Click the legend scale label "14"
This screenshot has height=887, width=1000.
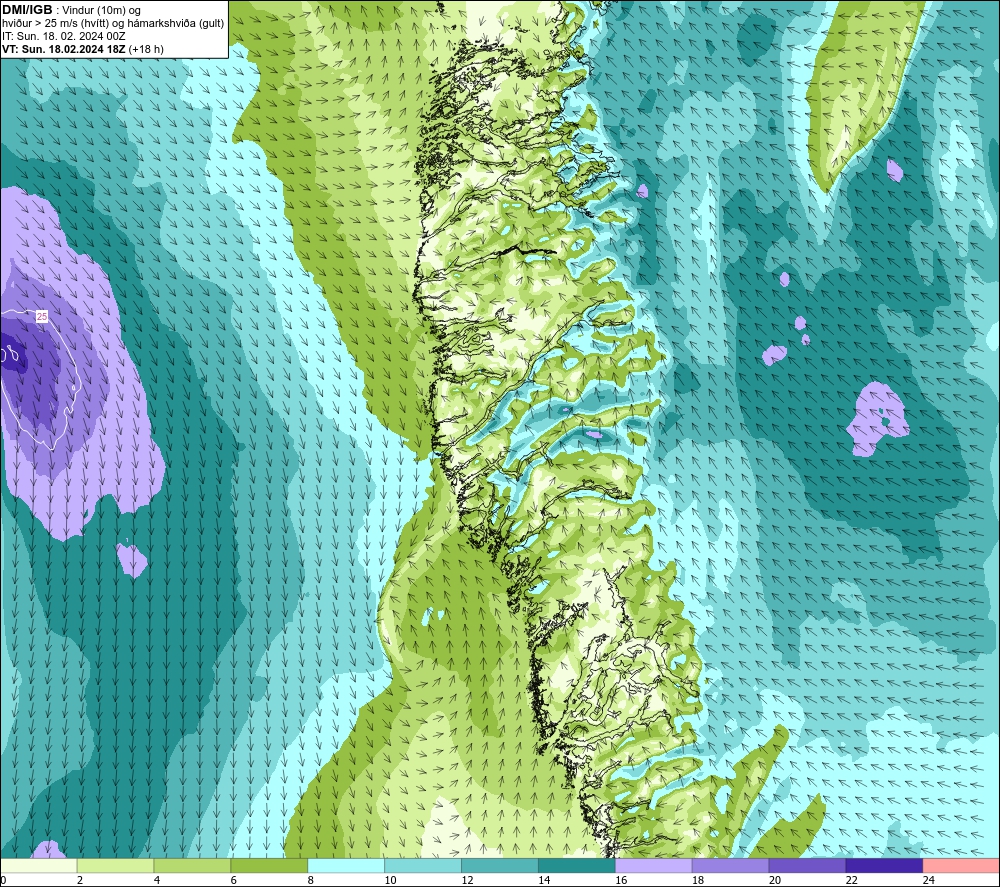coord(544,880)
